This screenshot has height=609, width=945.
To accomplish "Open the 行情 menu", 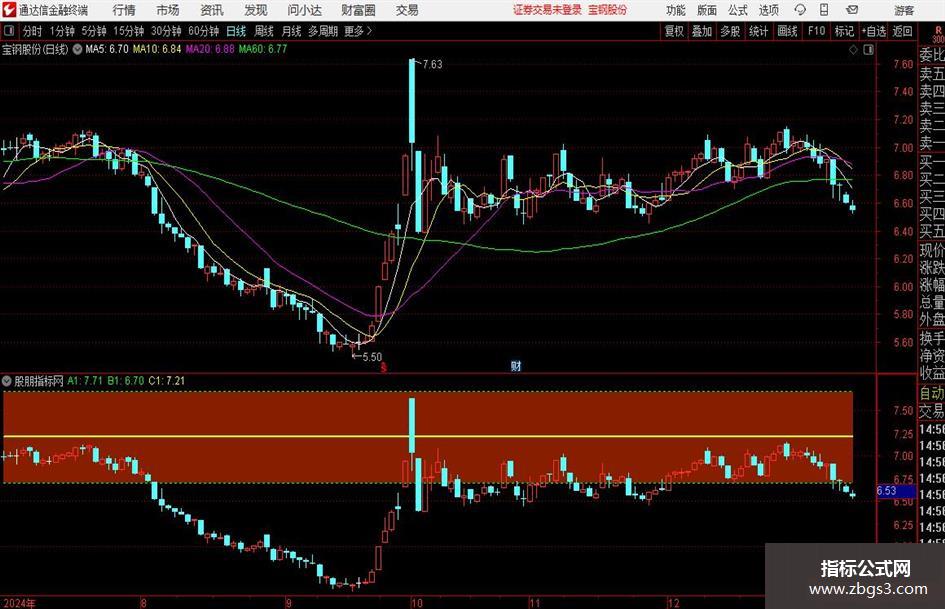I will (x=124, y=10).
